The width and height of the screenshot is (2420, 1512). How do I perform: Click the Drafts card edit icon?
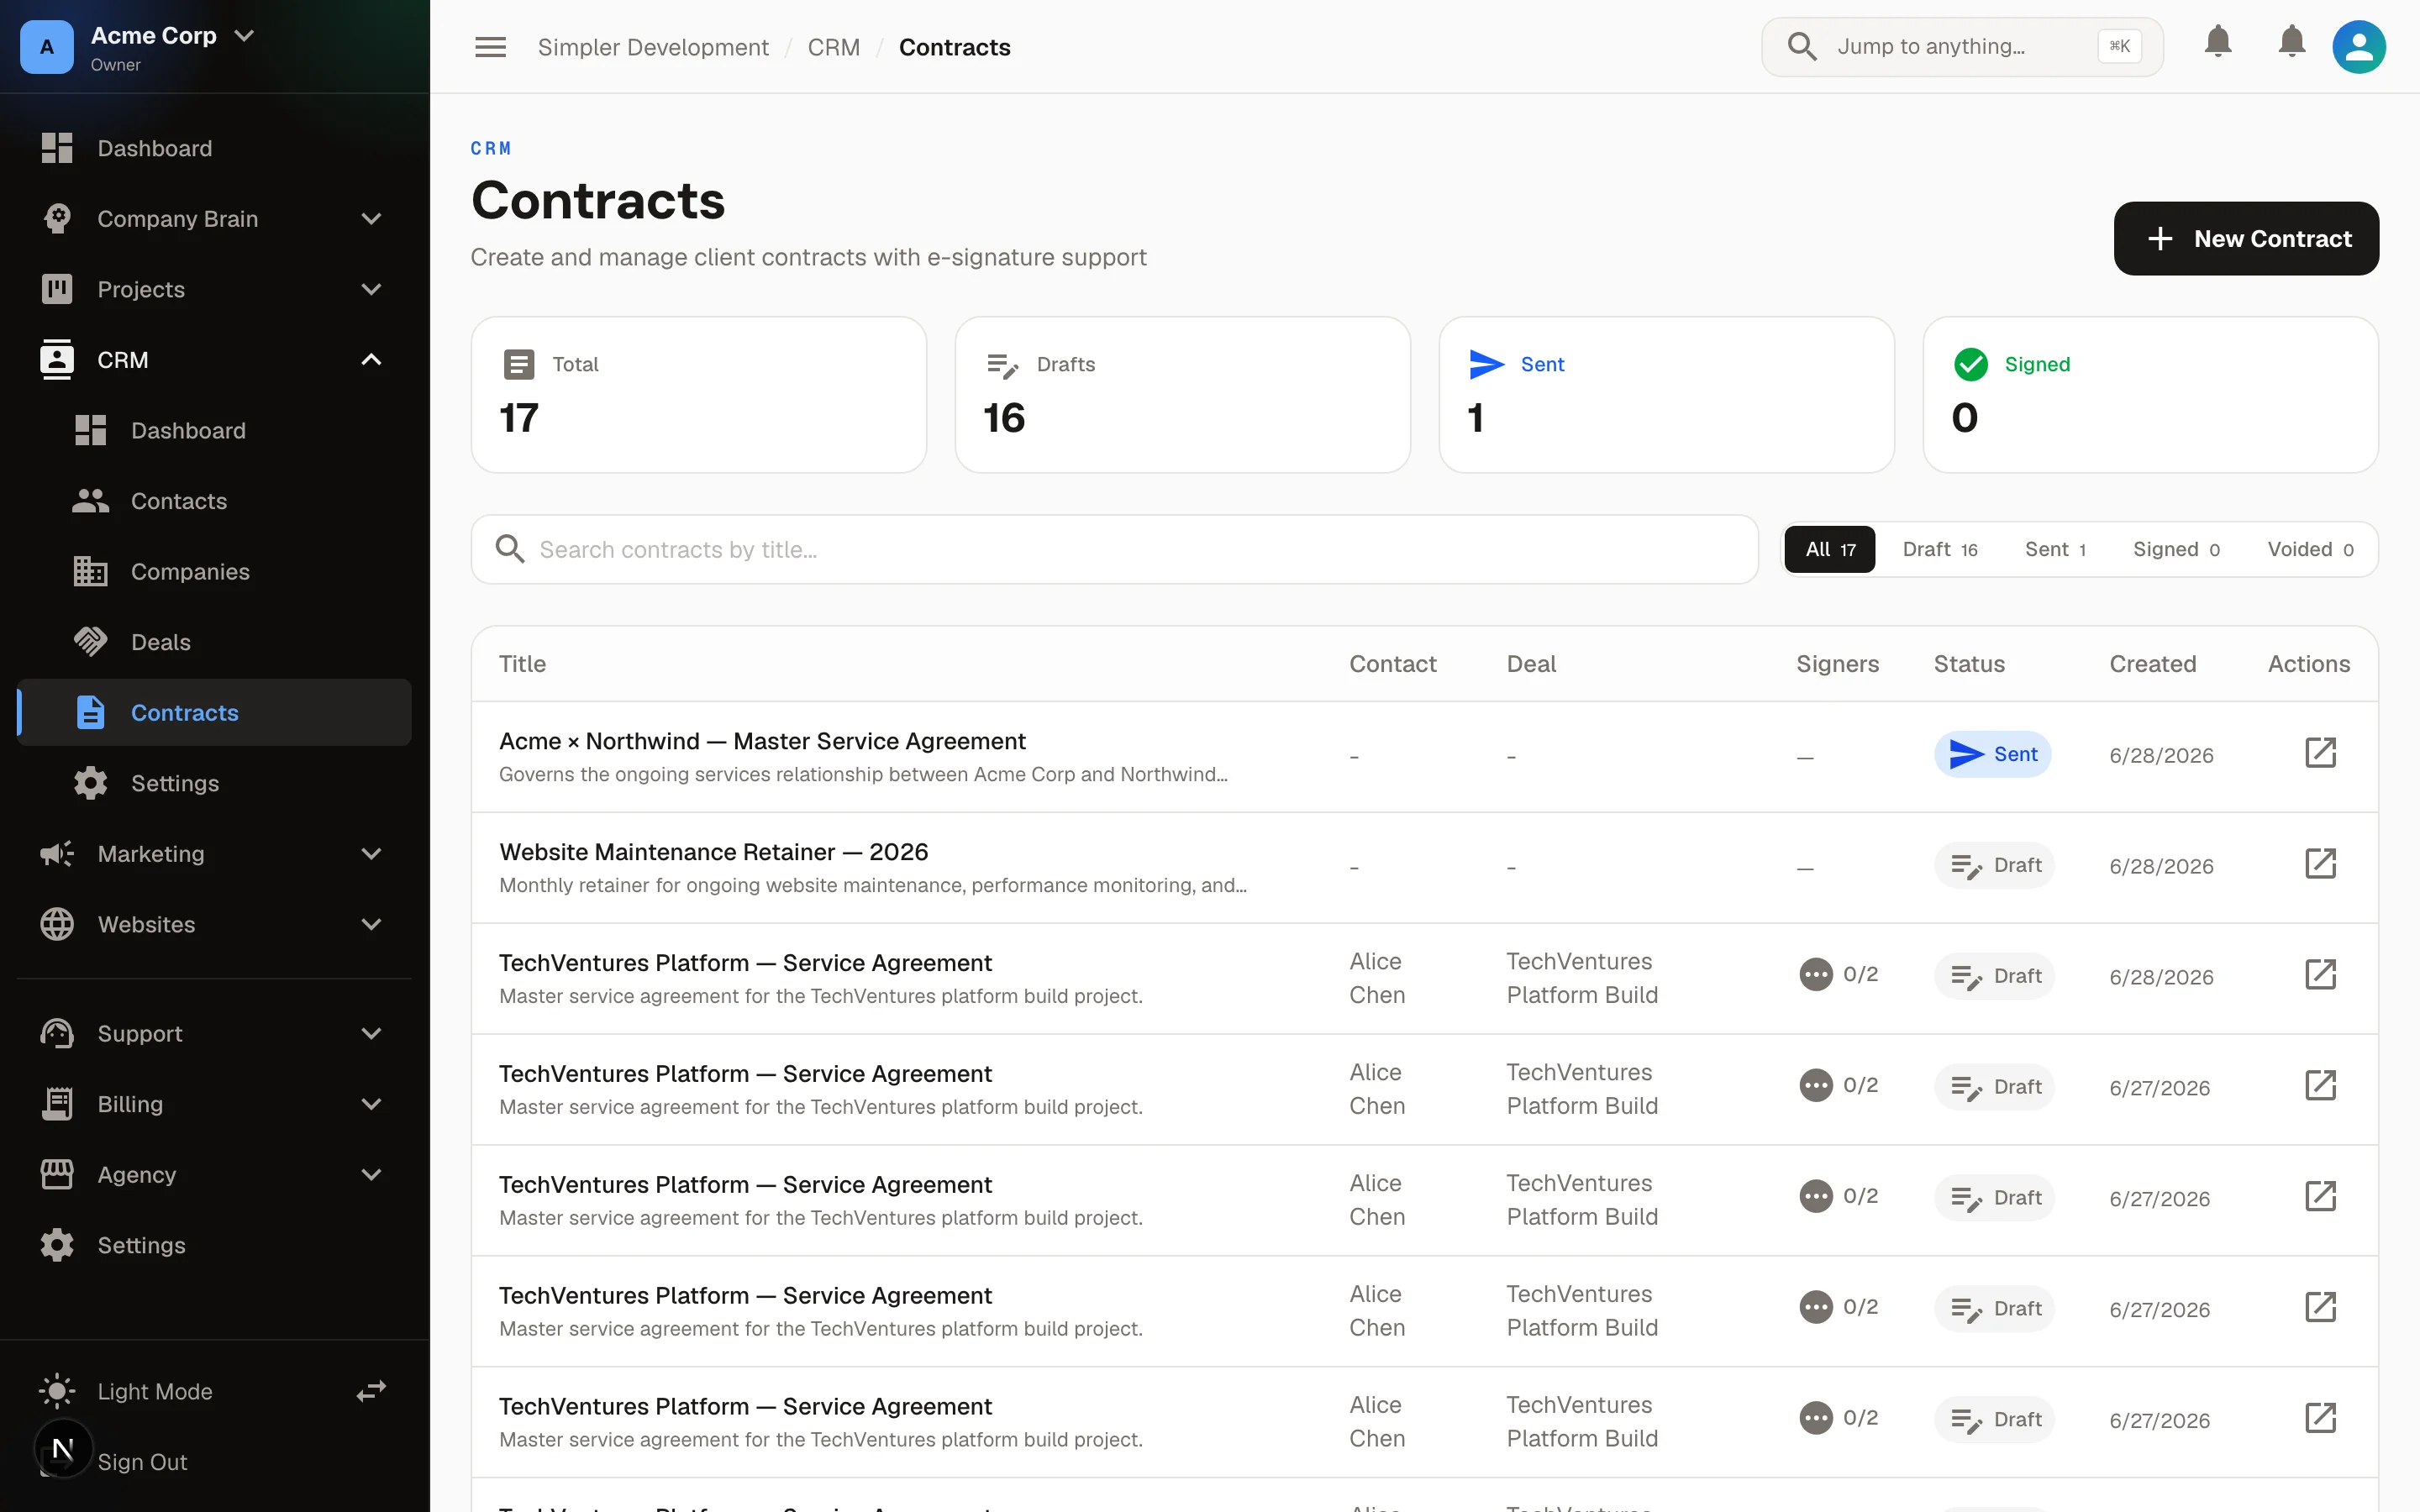point(1002,366)
